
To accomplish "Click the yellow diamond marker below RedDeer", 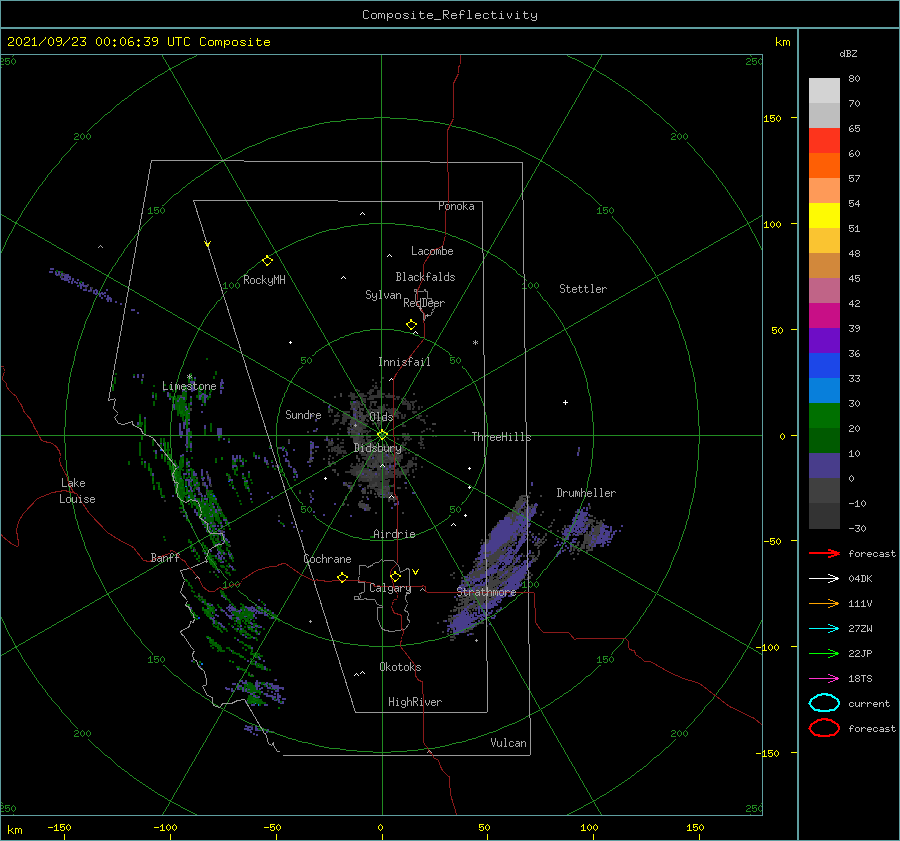I will pos(411,325).
